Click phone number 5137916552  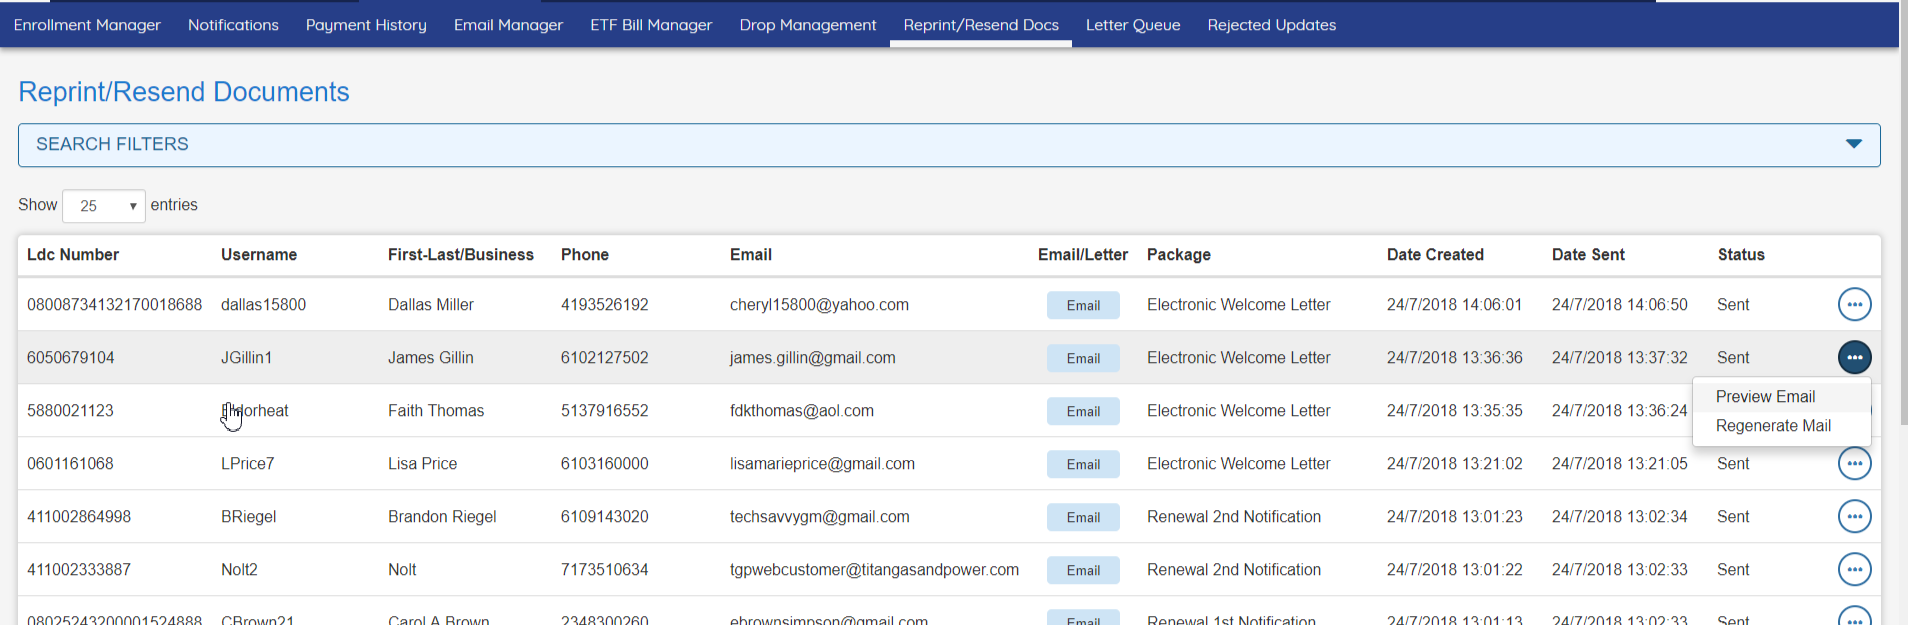pyautogui.click(x=604, y=411)
